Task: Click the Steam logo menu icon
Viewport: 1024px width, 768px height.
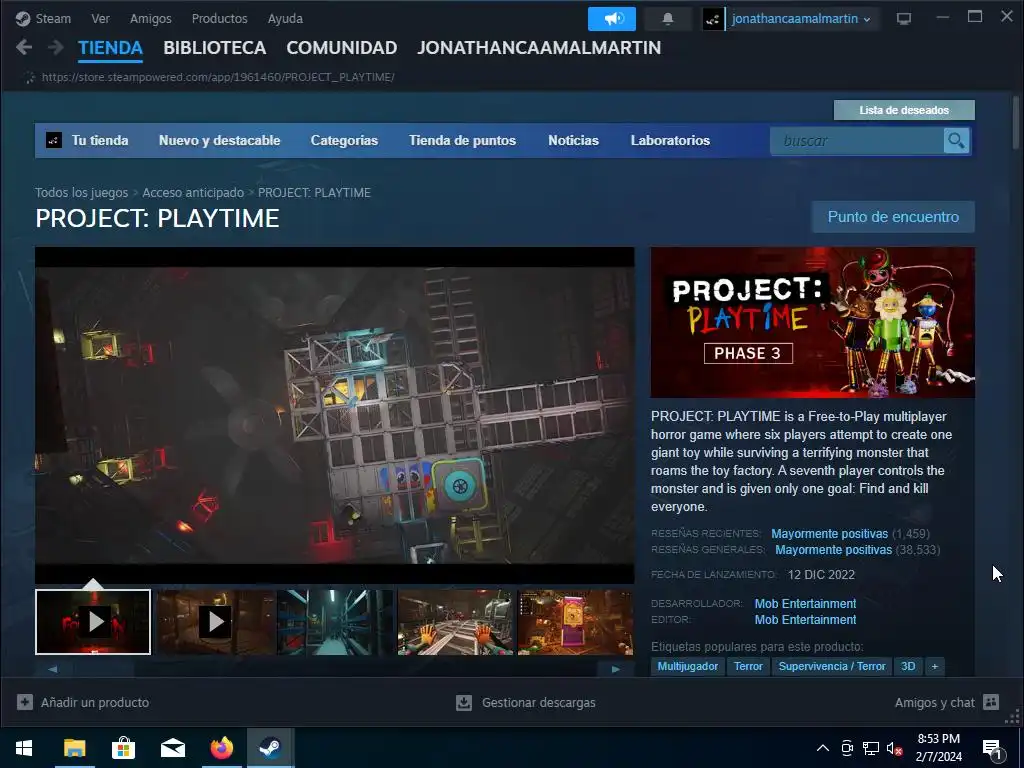Action: coord(23,18)
